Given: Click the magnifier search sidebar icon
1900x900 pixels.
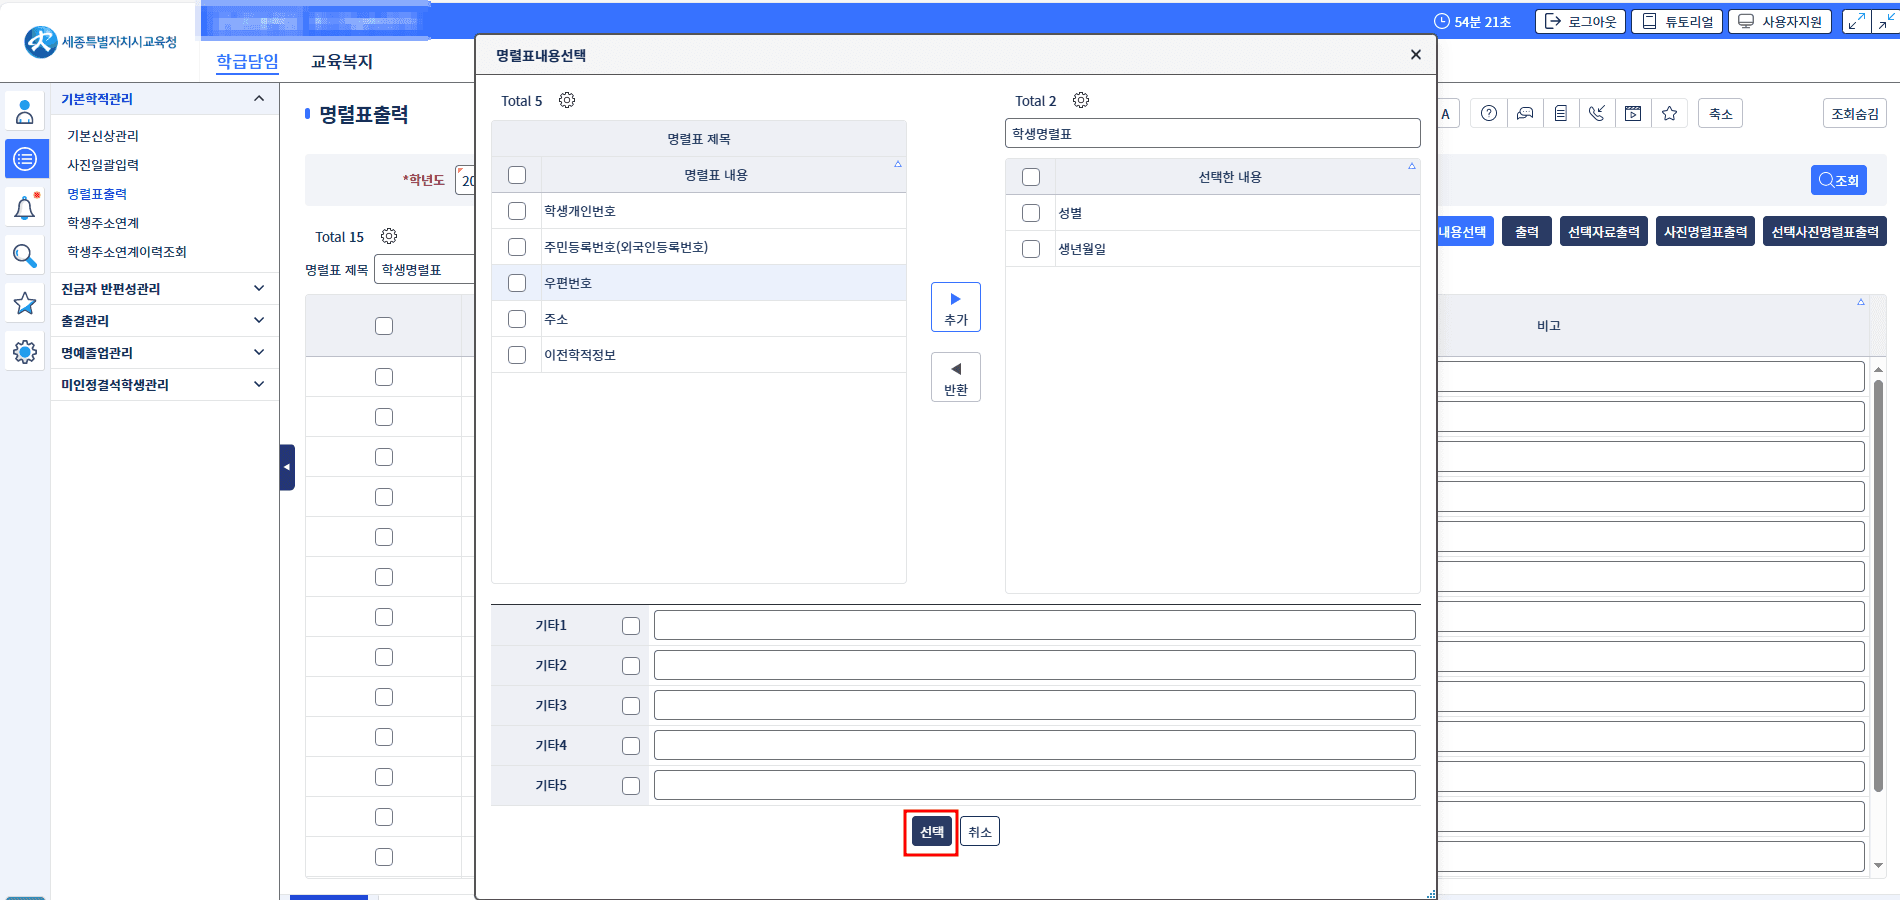Looking at the screenshot, I should (25, 256).
